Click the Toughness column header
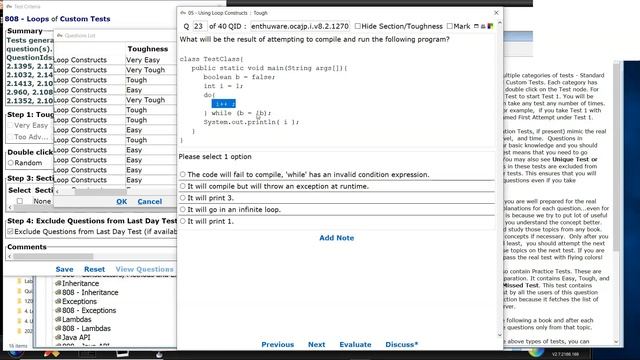This screenshot has width=640, height=360. [148, 49]
